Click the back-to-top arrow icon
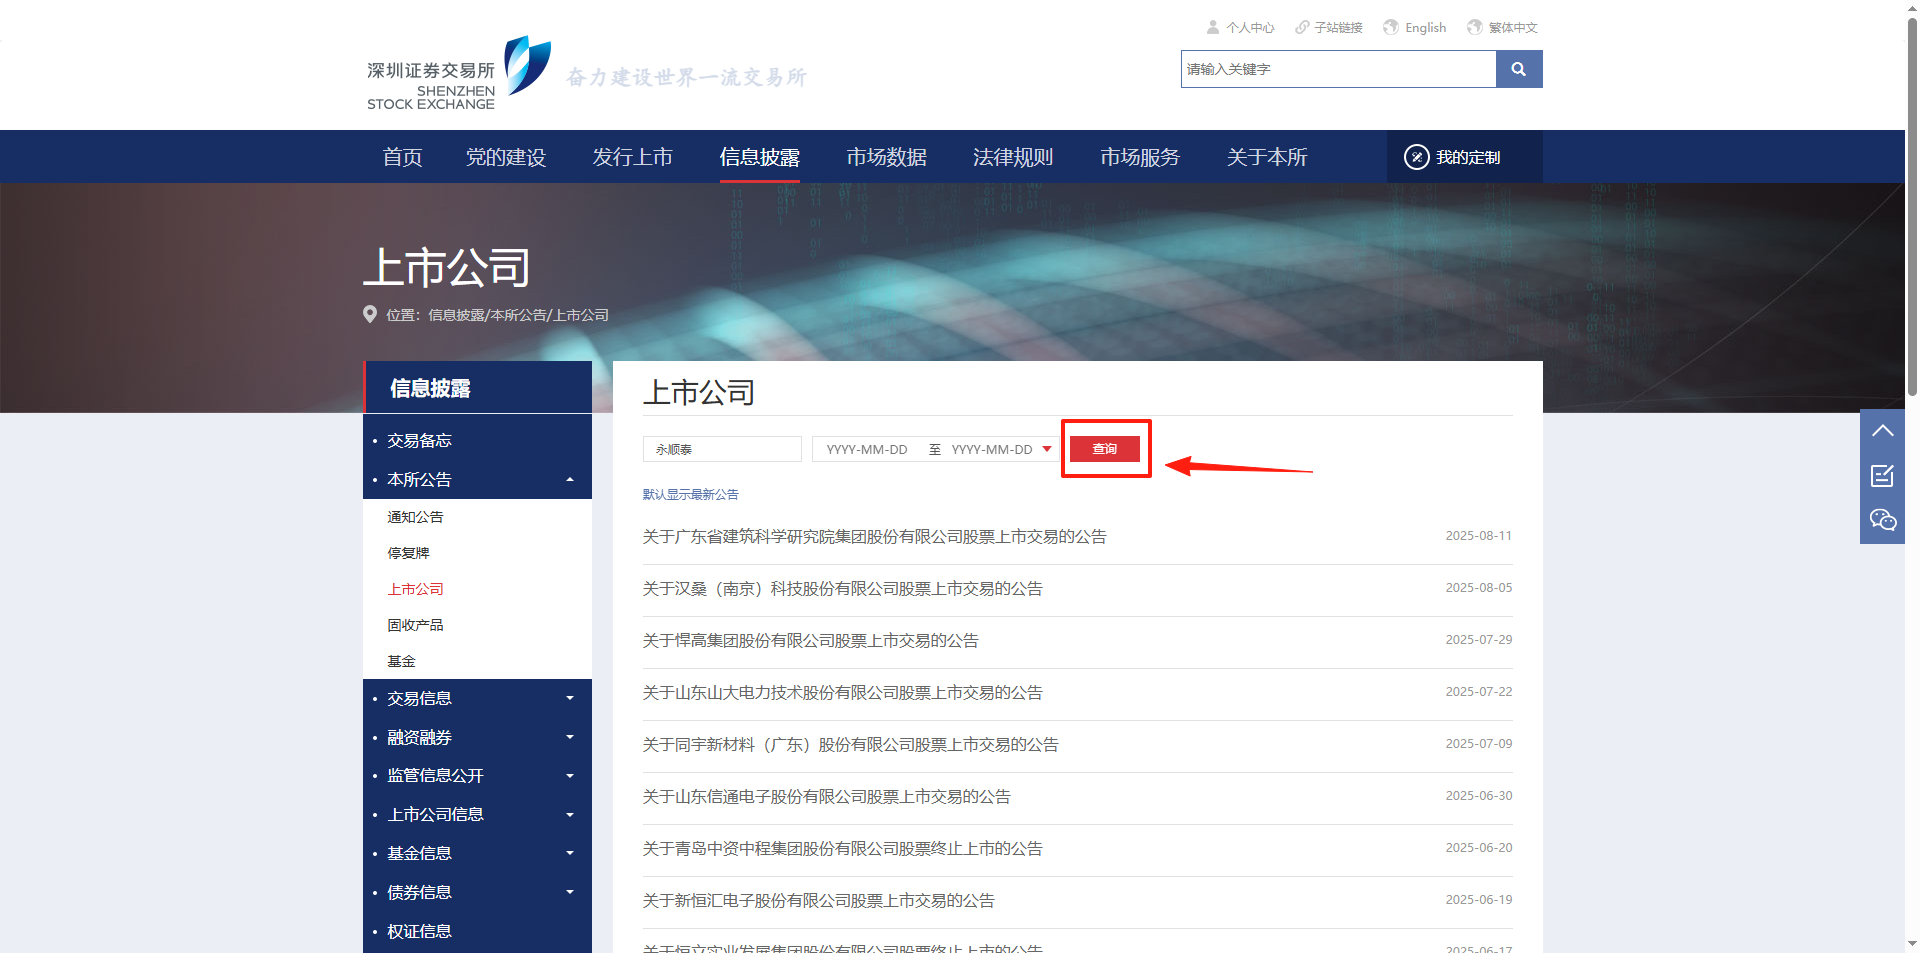 (x=1882, y=431)
